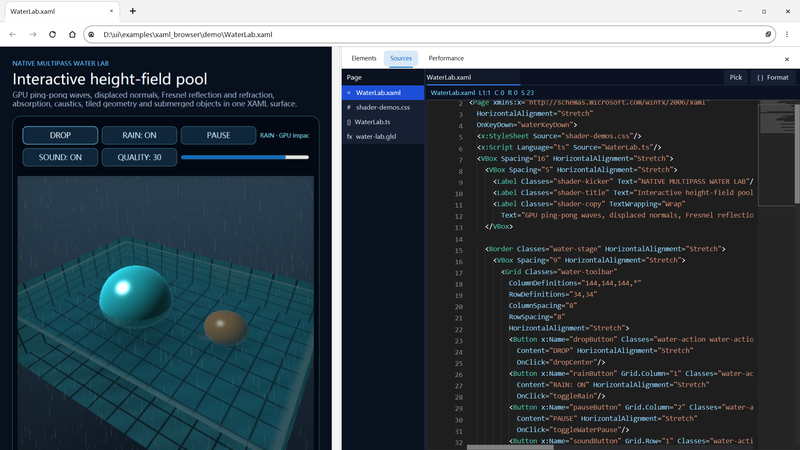Open a new tab with the plus button

[133, 11]
